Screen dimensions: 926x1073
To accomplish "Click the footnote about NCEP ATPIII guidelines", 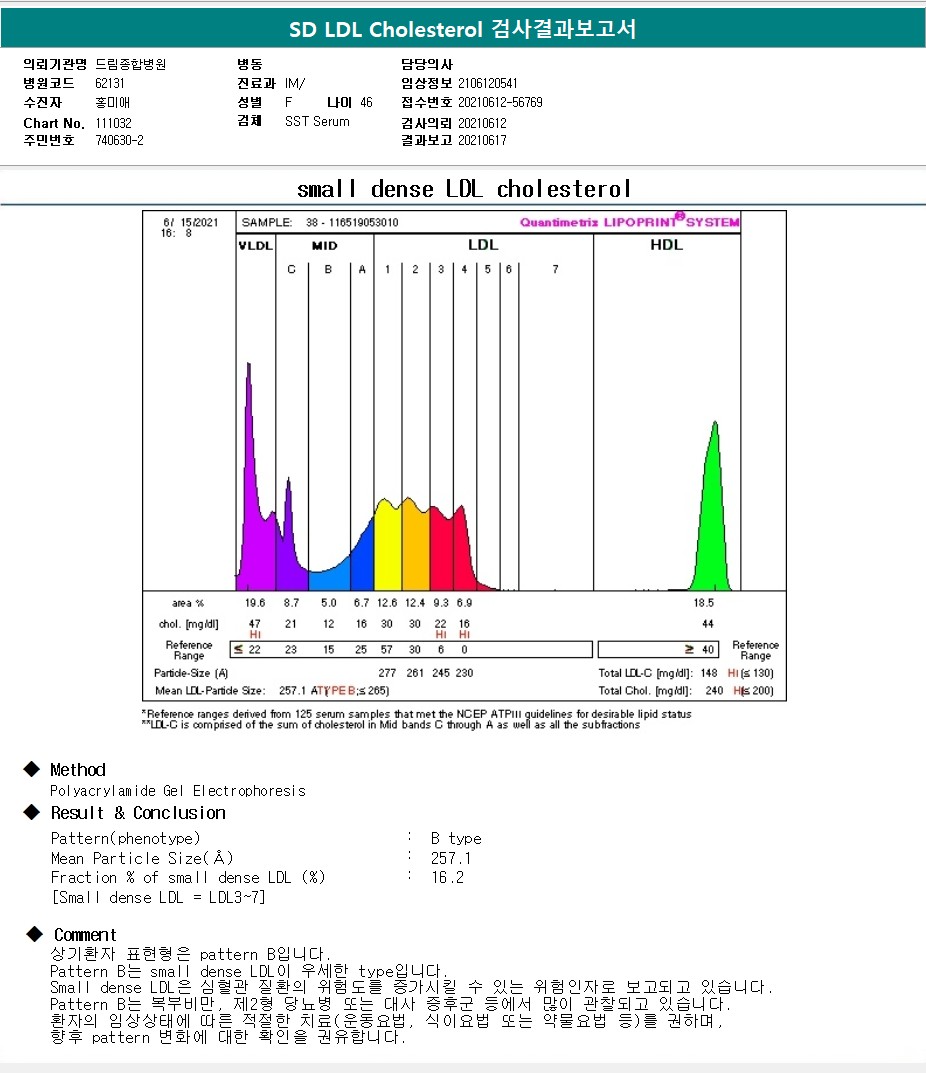I will coord(416,714).
